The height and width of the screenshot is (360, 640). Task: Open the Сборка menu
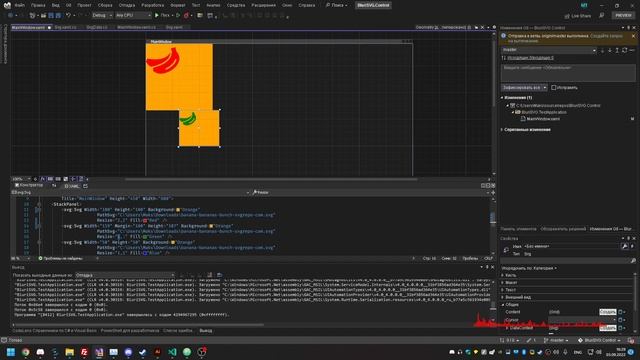pyautogui.click(x=105, y=5)
